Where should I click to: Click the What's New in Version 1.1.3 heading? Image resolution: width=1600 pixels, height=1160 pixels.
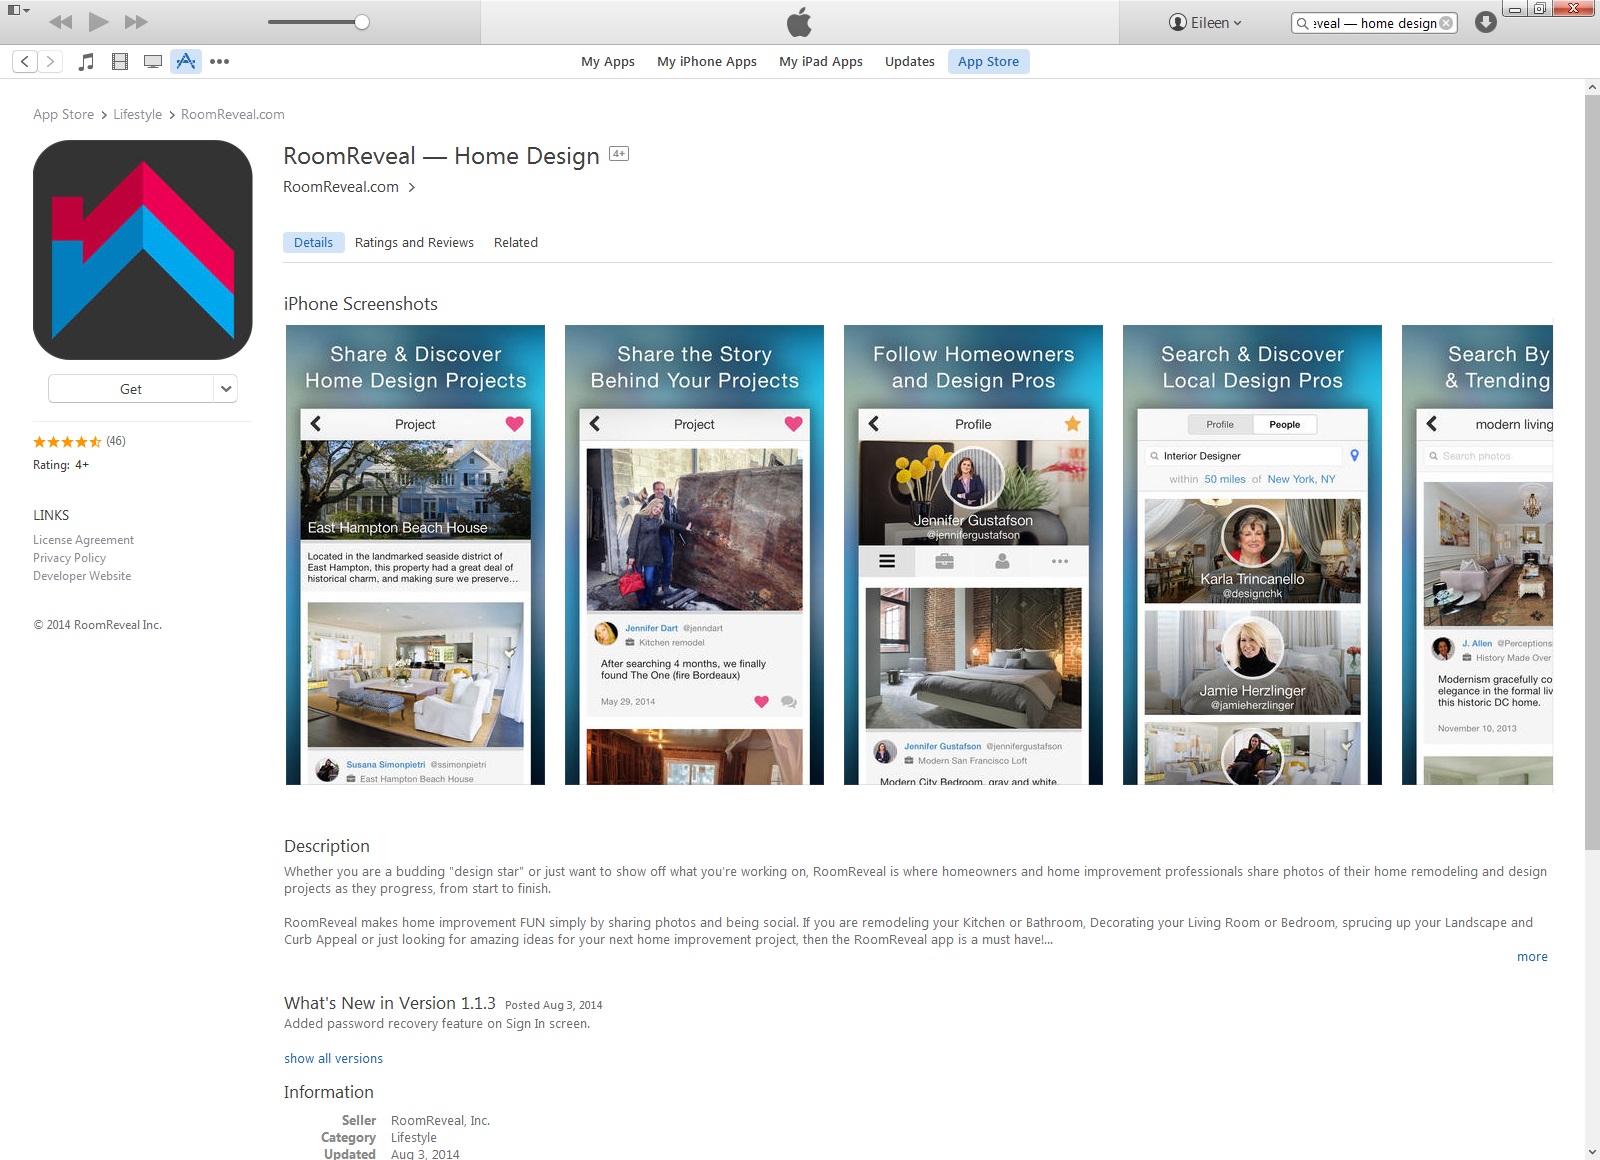[390, 1003]
